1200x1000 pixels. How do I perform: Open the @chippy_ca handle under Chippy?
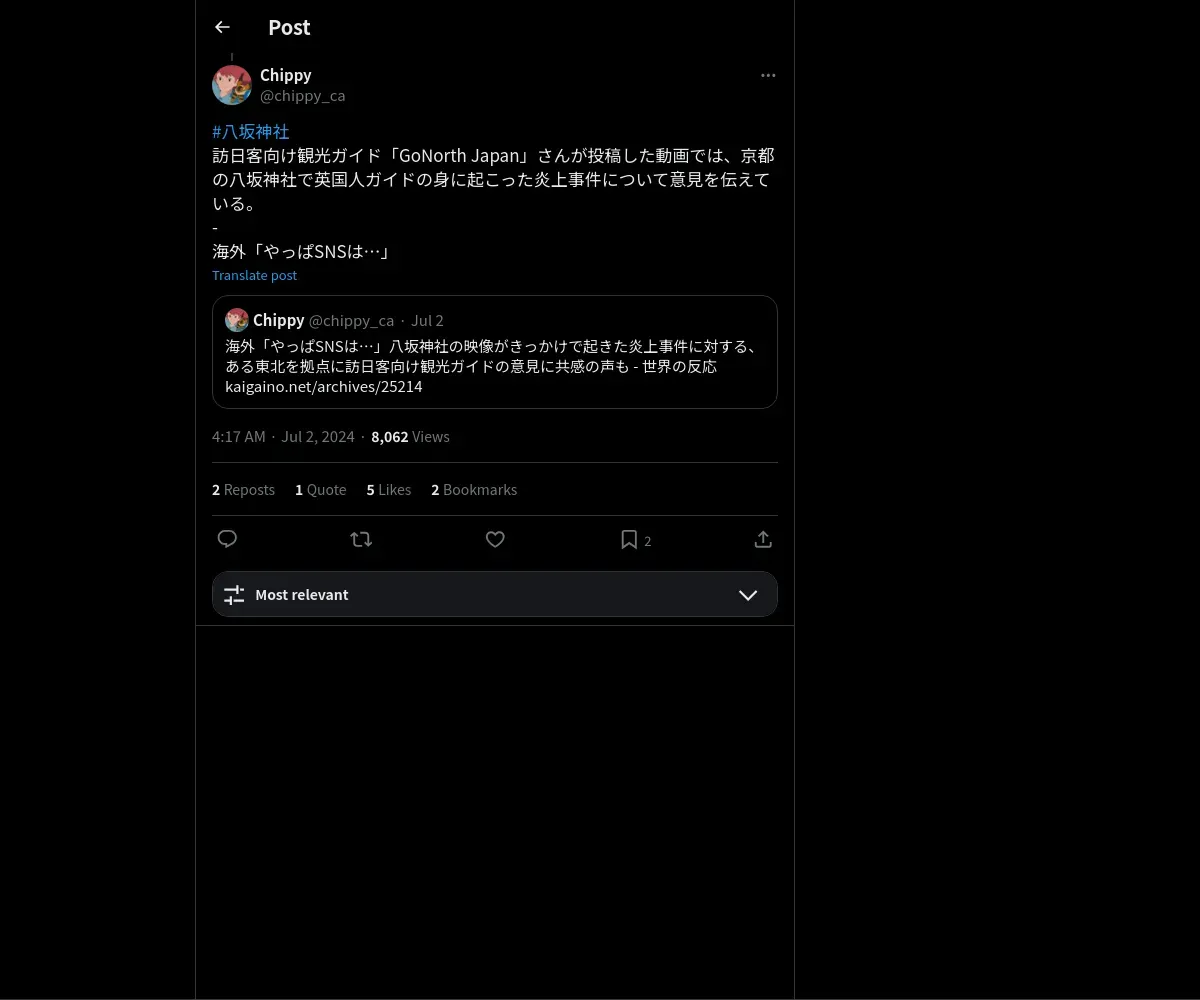[x=302, y=95]
